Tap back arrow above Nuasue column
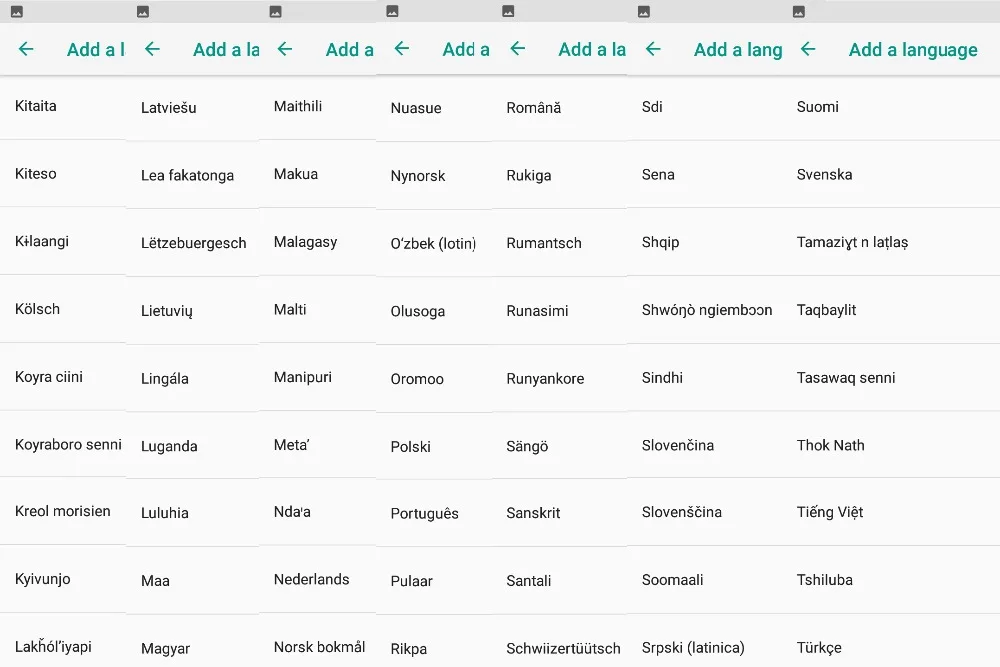The width and height of the screenshot is (1000, 667). click(401, 48)
